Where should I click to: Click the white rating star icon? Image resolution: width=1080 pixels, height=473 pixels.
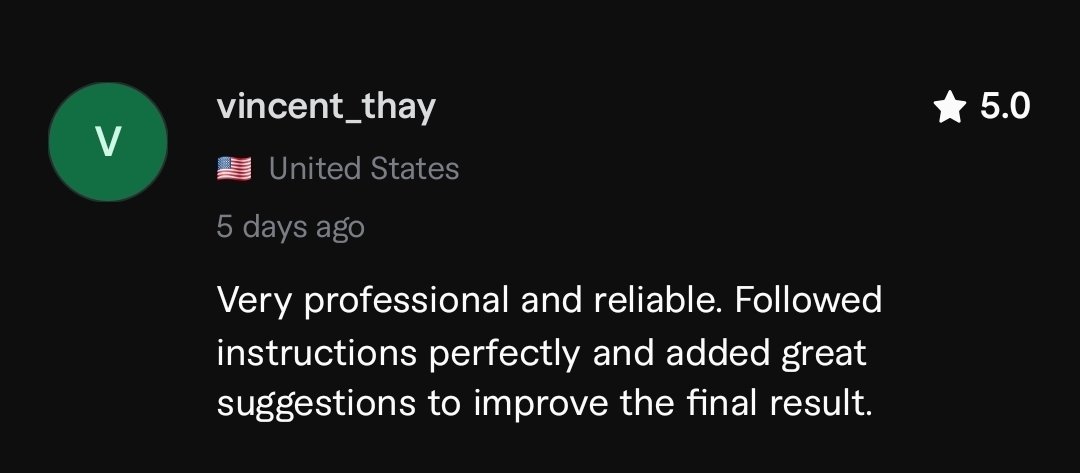pyautogui.click(x=947, y=107)
